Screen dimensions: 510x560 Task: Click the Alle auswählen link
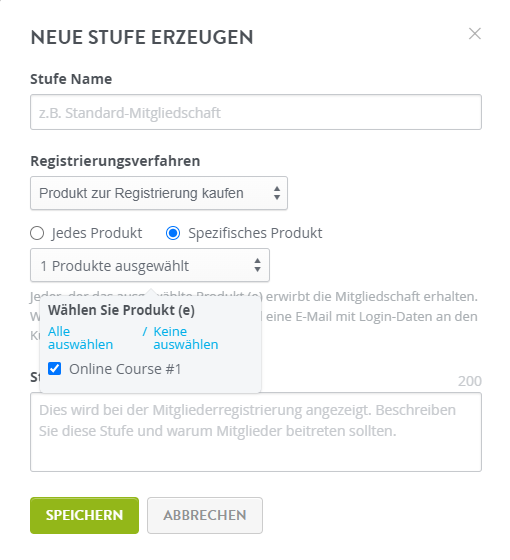[x=80, y=338]
